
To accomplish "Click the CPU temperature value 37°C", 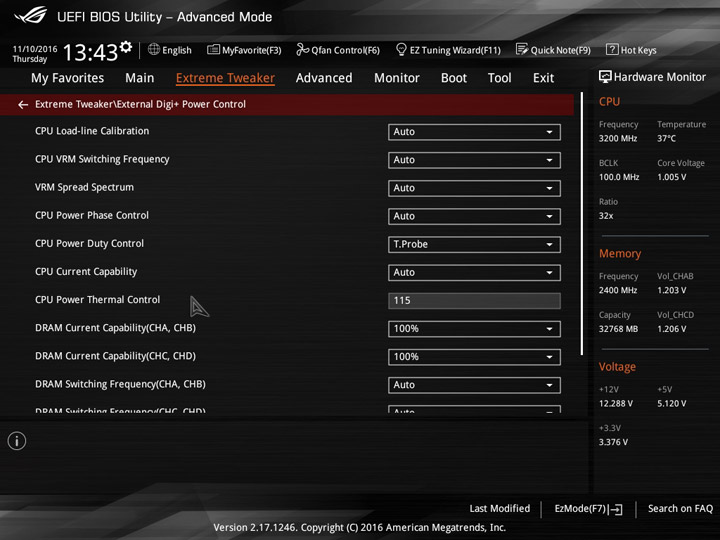I will point(666,138).
